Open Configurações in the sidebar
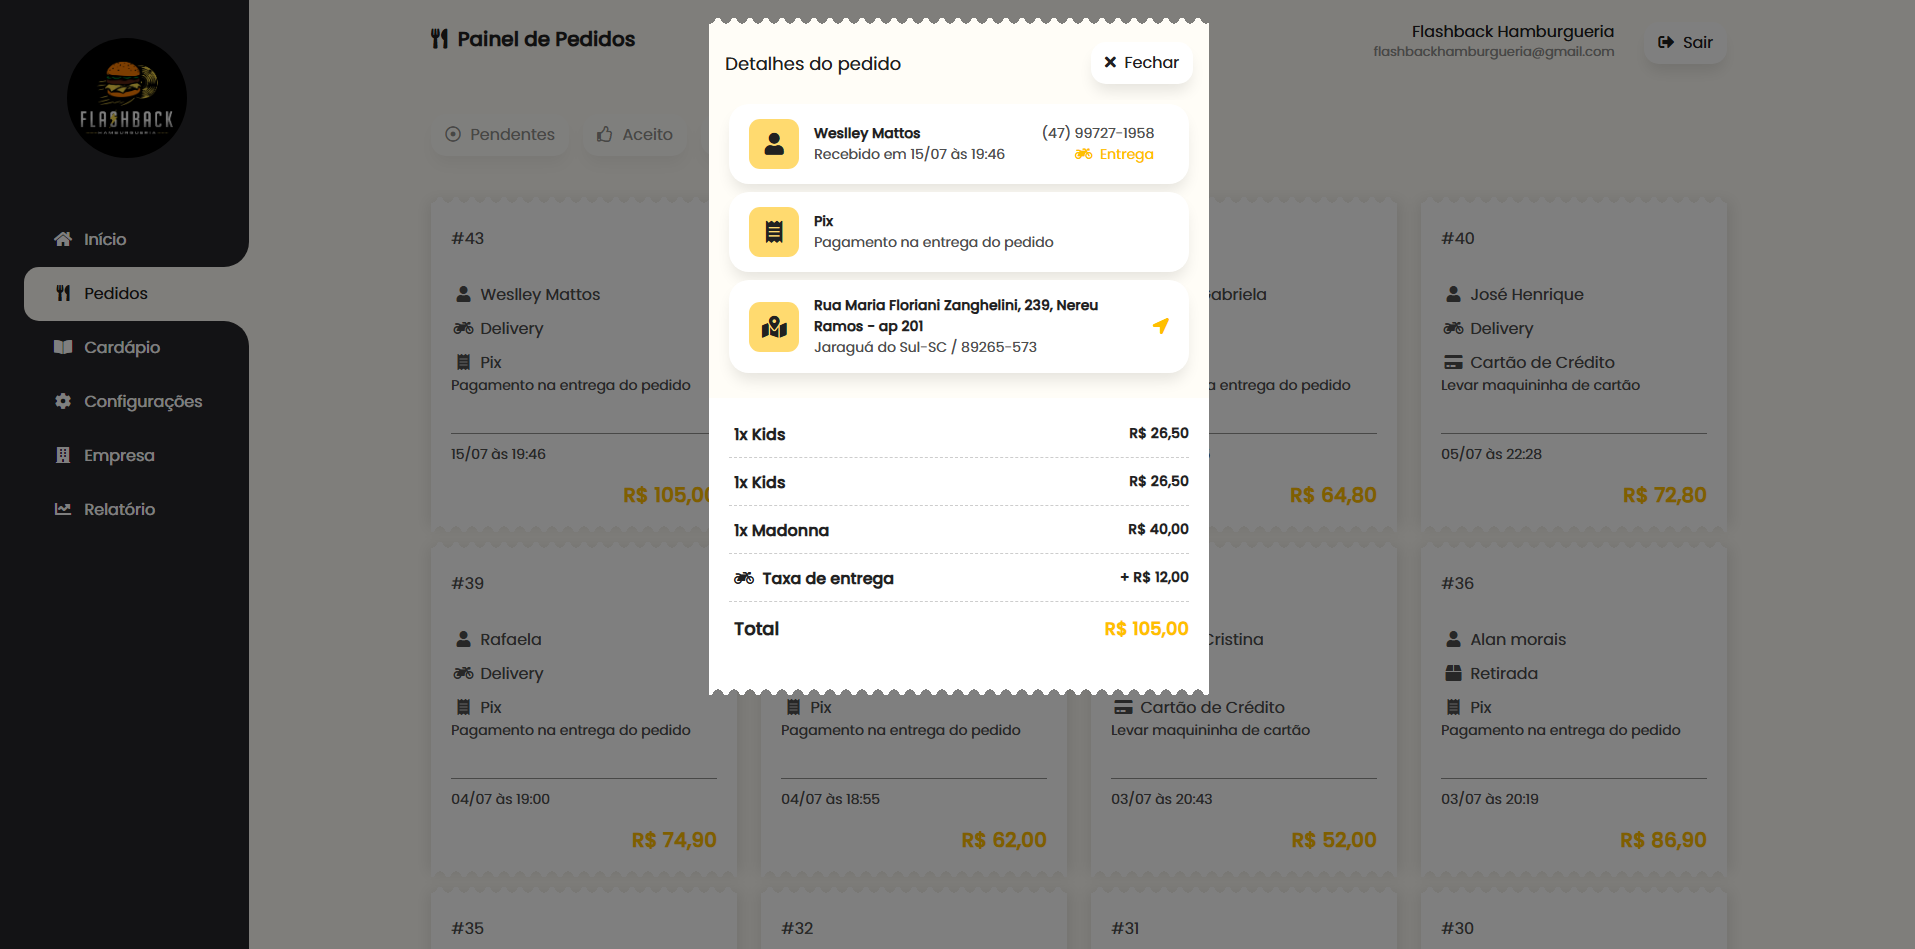The image size is (1915, 949). tap(142, 401)
